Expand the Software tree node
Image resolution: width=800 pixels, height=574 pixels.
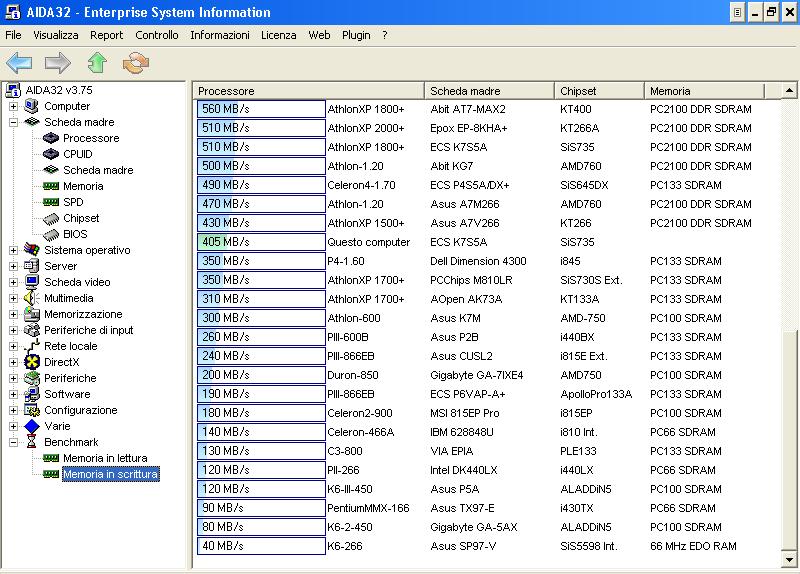pyautogui.click(x=13, y=394)
